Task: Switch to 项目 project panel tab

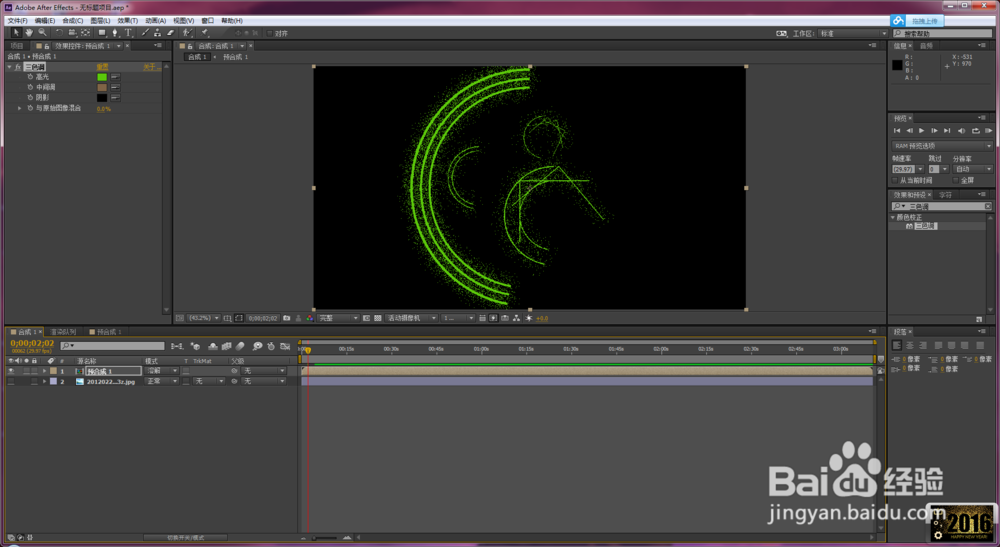Action: (x=17, y=46)
